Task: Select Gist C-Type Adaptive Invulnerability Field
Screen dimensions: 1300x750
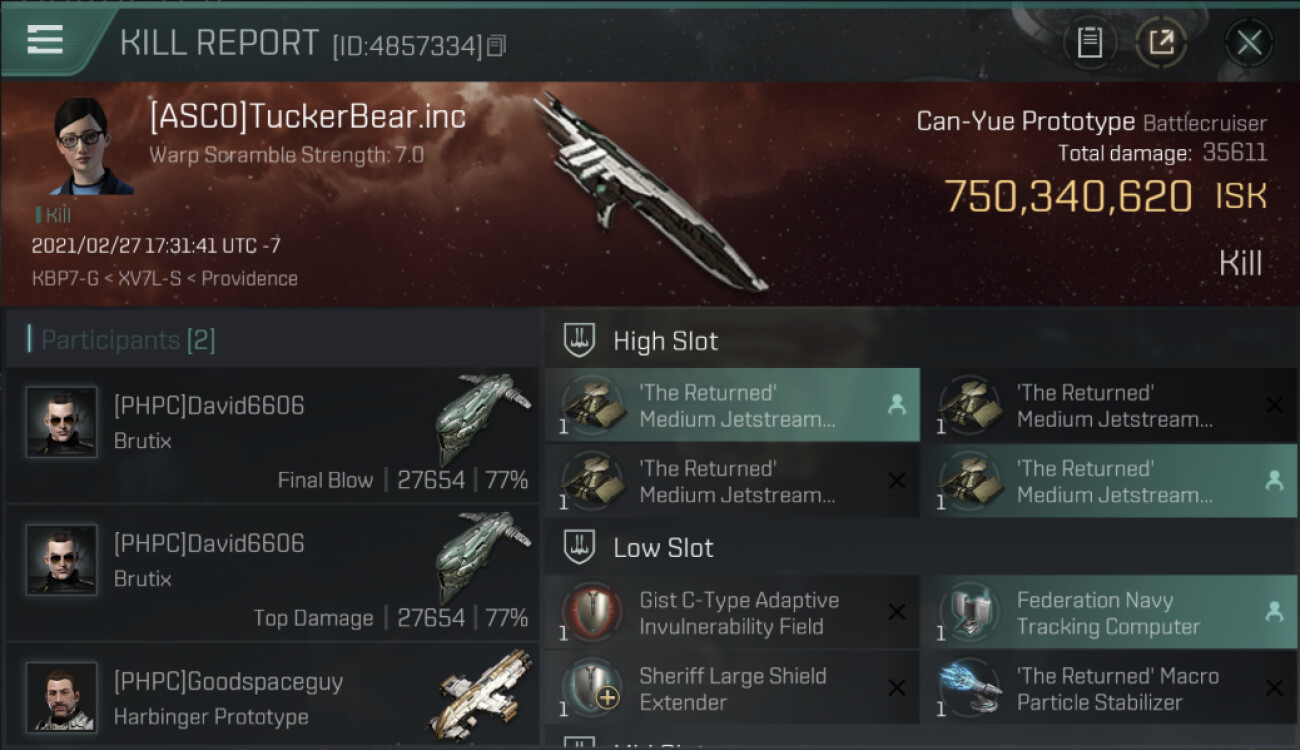Action: pos(732,613)
